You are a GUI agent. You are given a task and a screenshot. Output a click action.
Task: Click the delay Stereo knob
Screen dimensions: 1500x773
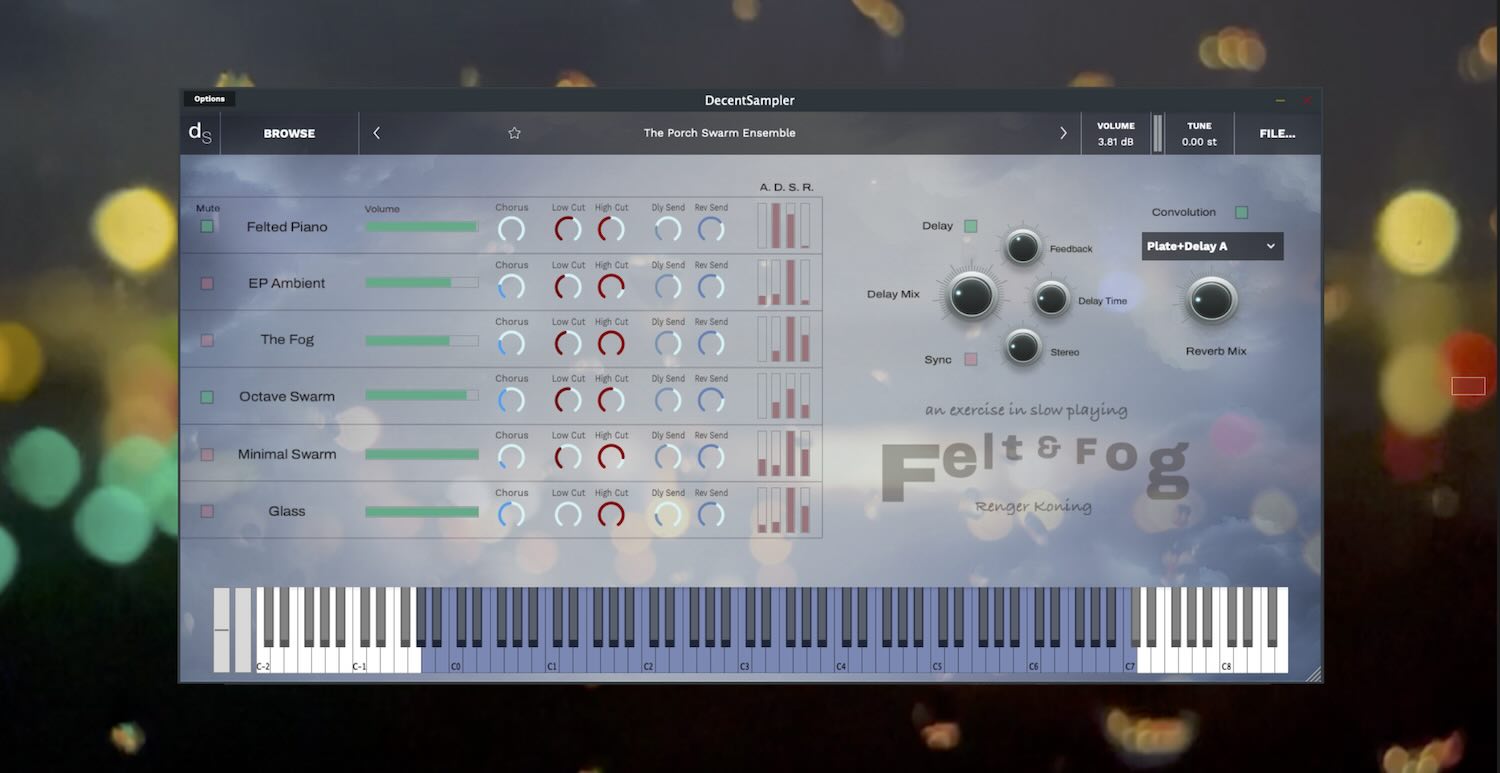[x=1023, y=347]
